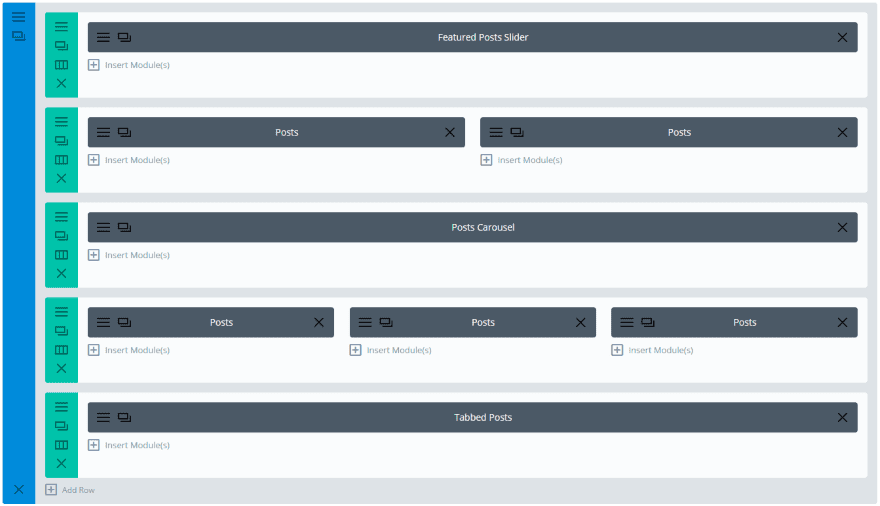The image size is (880, 506).
Task: Open settings of first Posts module in three-column row
Action: click(x=103, y=322)
